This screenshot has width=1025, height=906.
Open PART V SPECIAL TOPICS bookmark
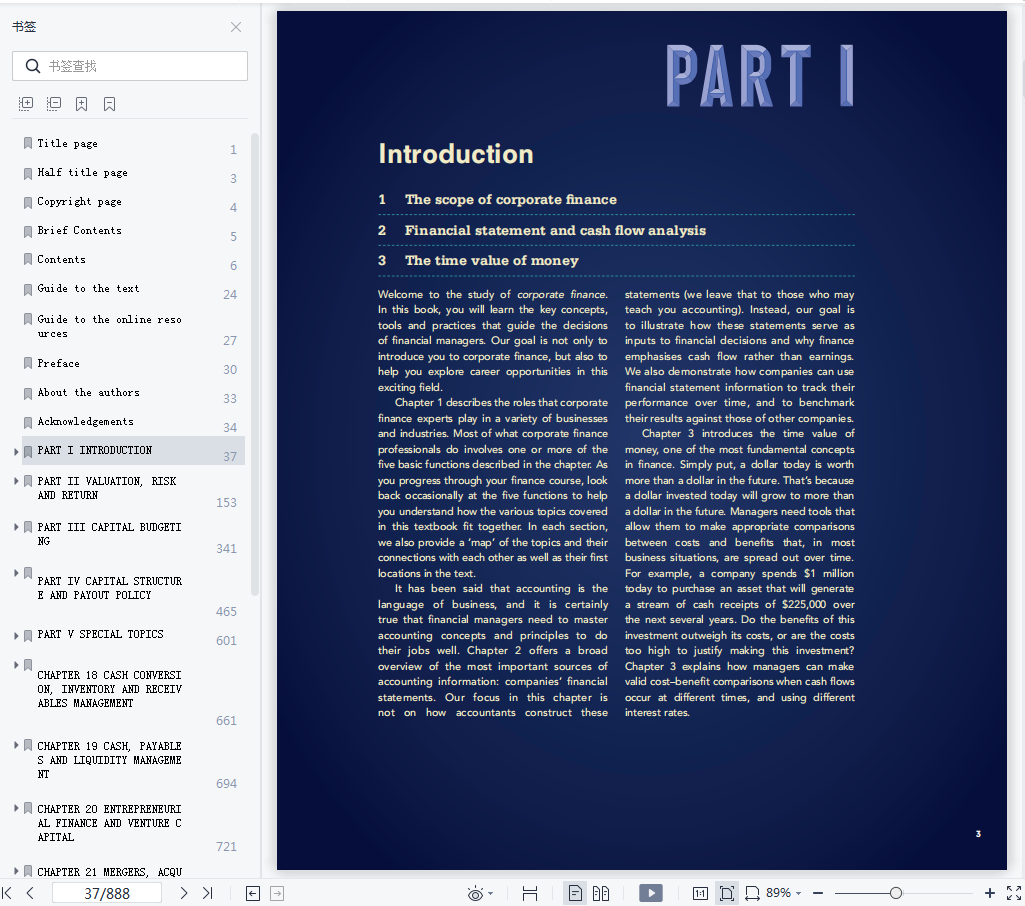pos(100,634)
